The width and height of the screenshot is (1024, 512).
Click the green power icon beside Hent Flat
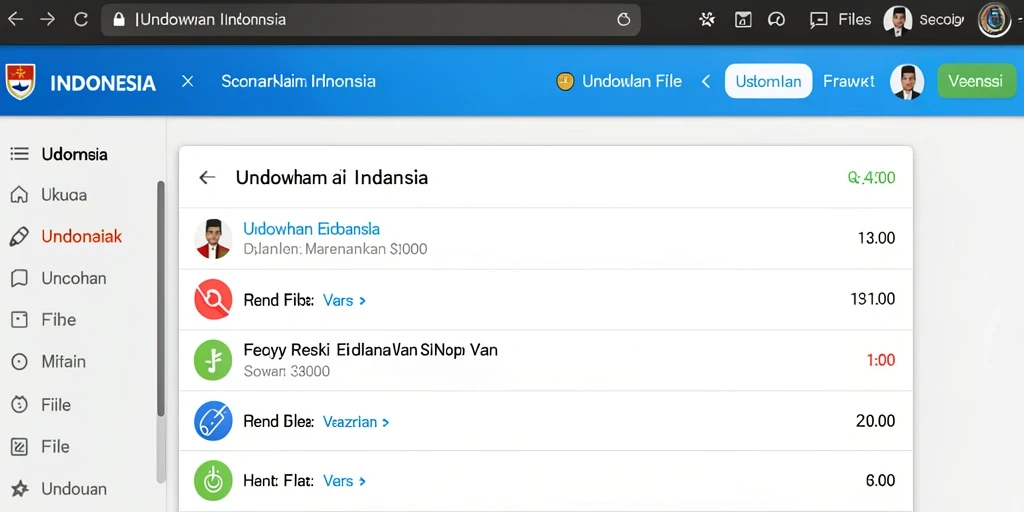click(x=213, y=481)
